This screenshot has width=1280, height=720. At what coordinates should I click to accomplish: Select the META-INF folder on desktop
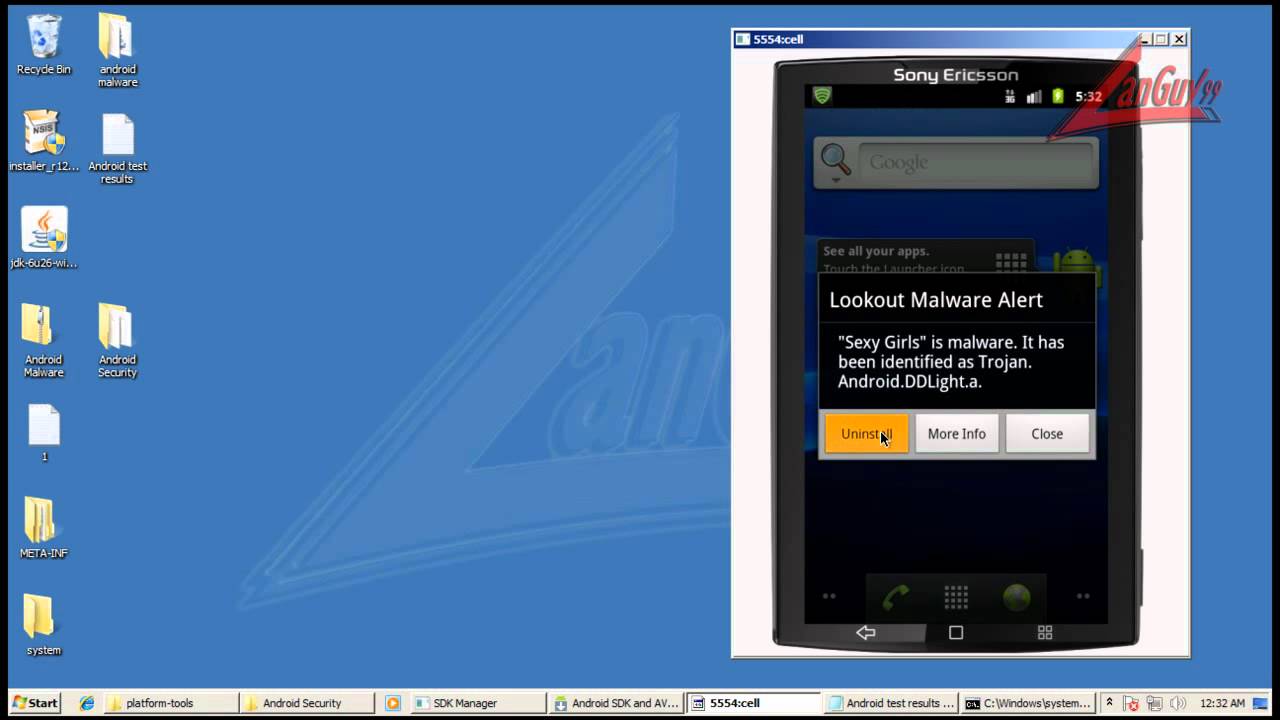(44, 527)
